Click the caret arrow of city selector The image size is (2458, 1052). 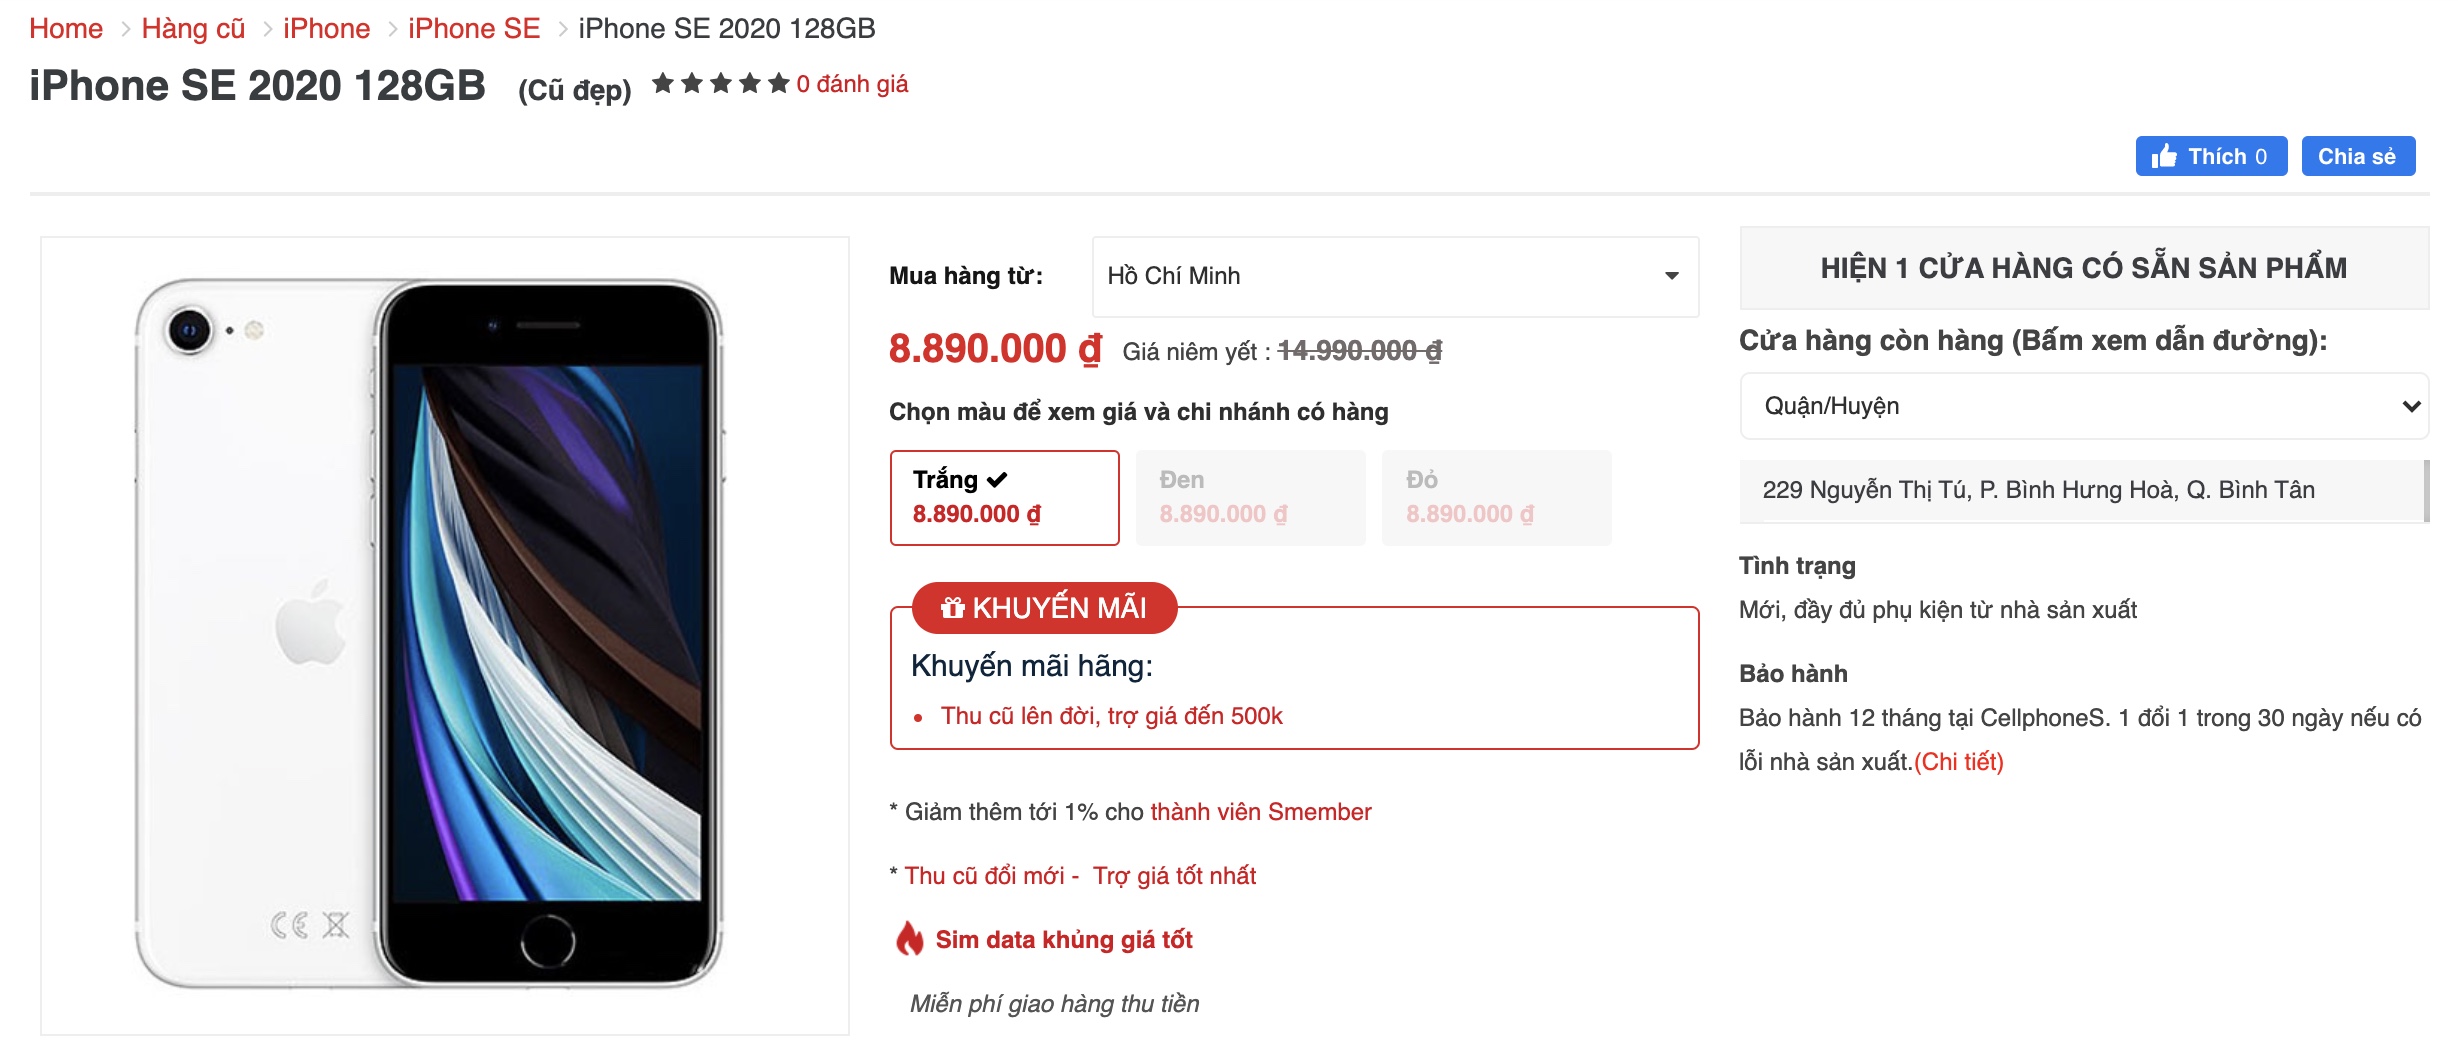click(x=1671, y=276)
